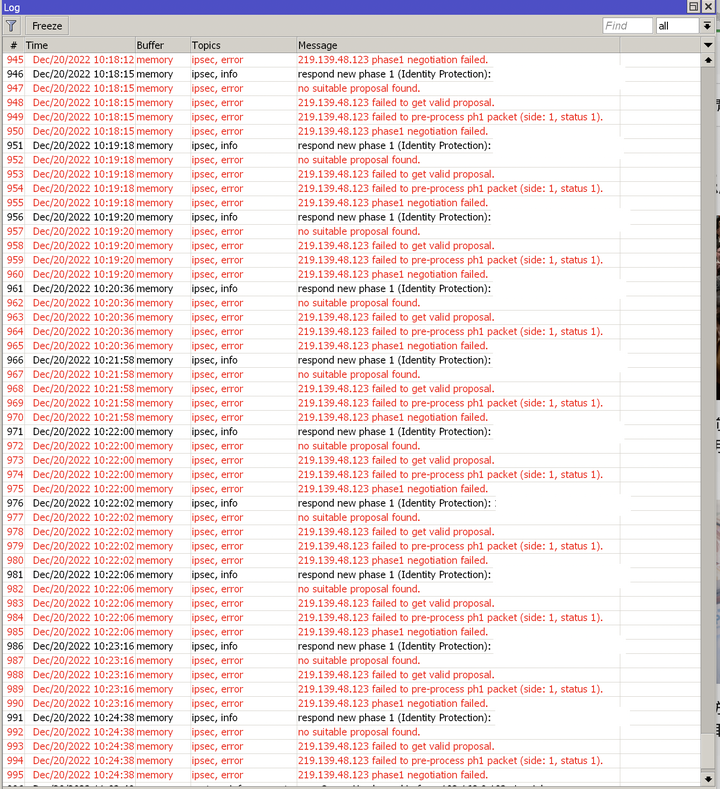Select row 976 'respond new phase 1' message
This screenshot has width=720, height=789.
click(x=394, y=503)
